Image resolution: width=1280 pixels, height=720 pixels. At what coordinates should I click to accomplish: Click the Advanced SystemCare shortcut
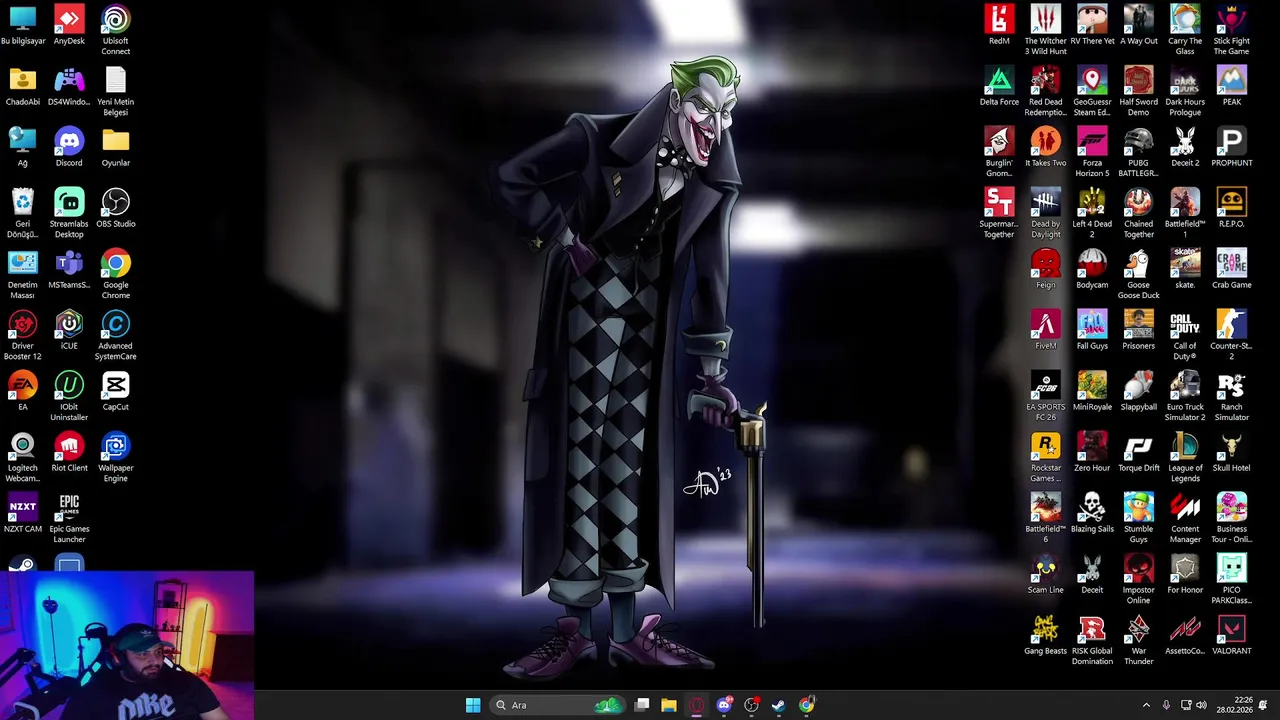(115, 335)
